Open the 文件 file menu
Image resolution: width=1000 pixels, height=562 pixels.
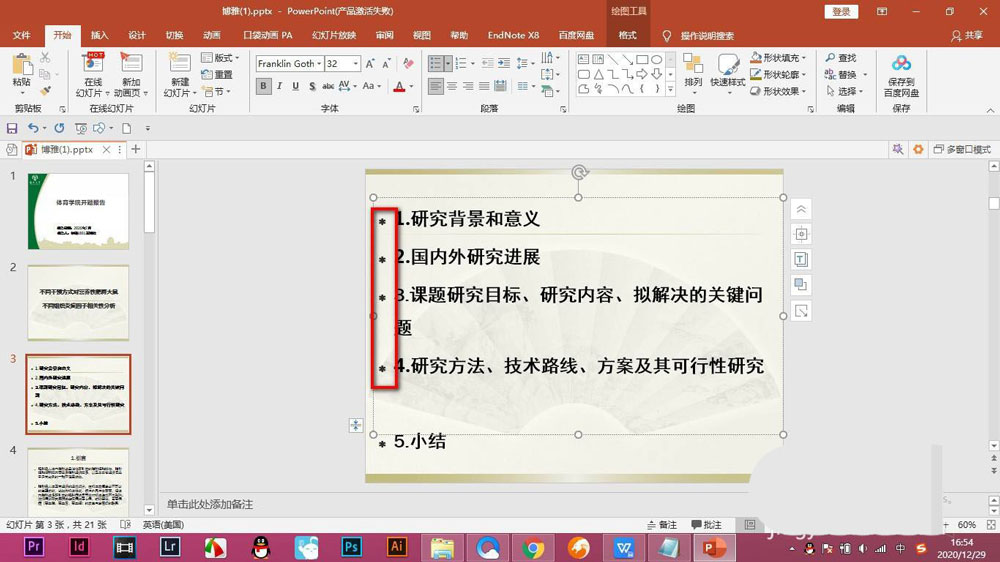tap(22, 35)
